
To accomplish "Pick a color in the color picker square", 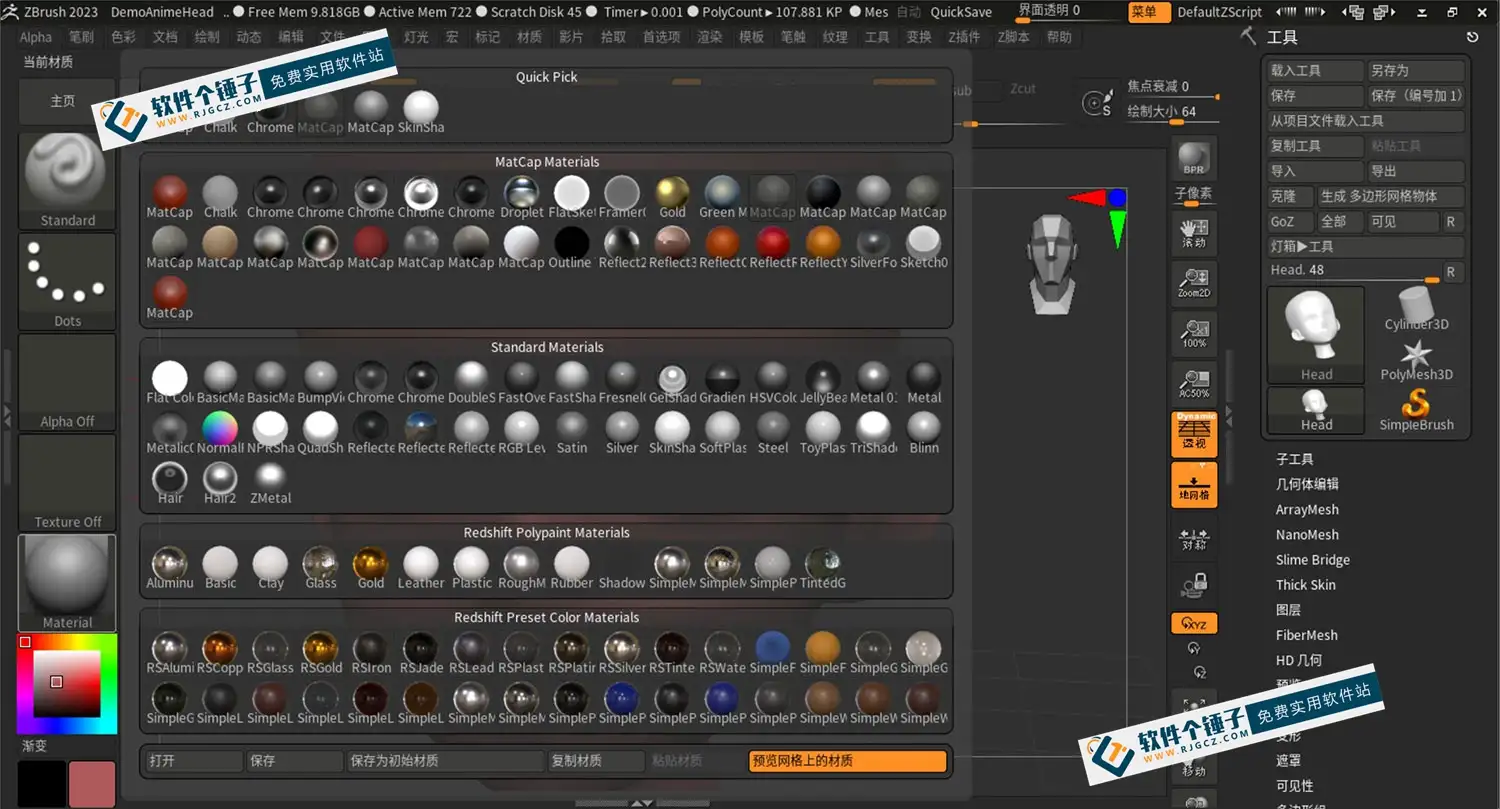I will pos(68,682).
